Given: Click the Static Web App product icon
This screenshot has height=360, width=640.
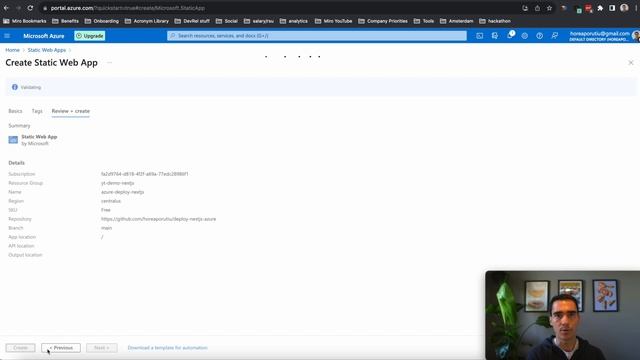Looking at the screenshot, I should pos(13,140).
